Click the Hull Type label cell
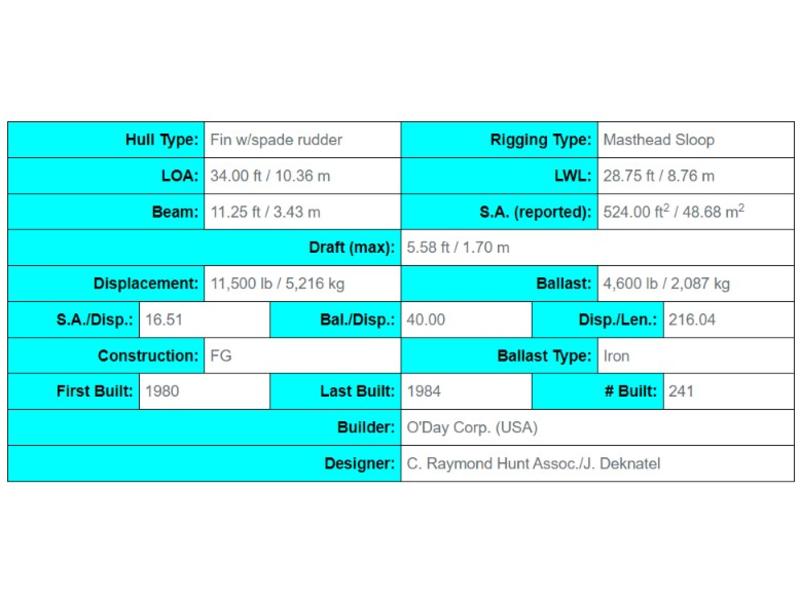Image resolution: width=800 pixels, height=600 pixels. 106,140
